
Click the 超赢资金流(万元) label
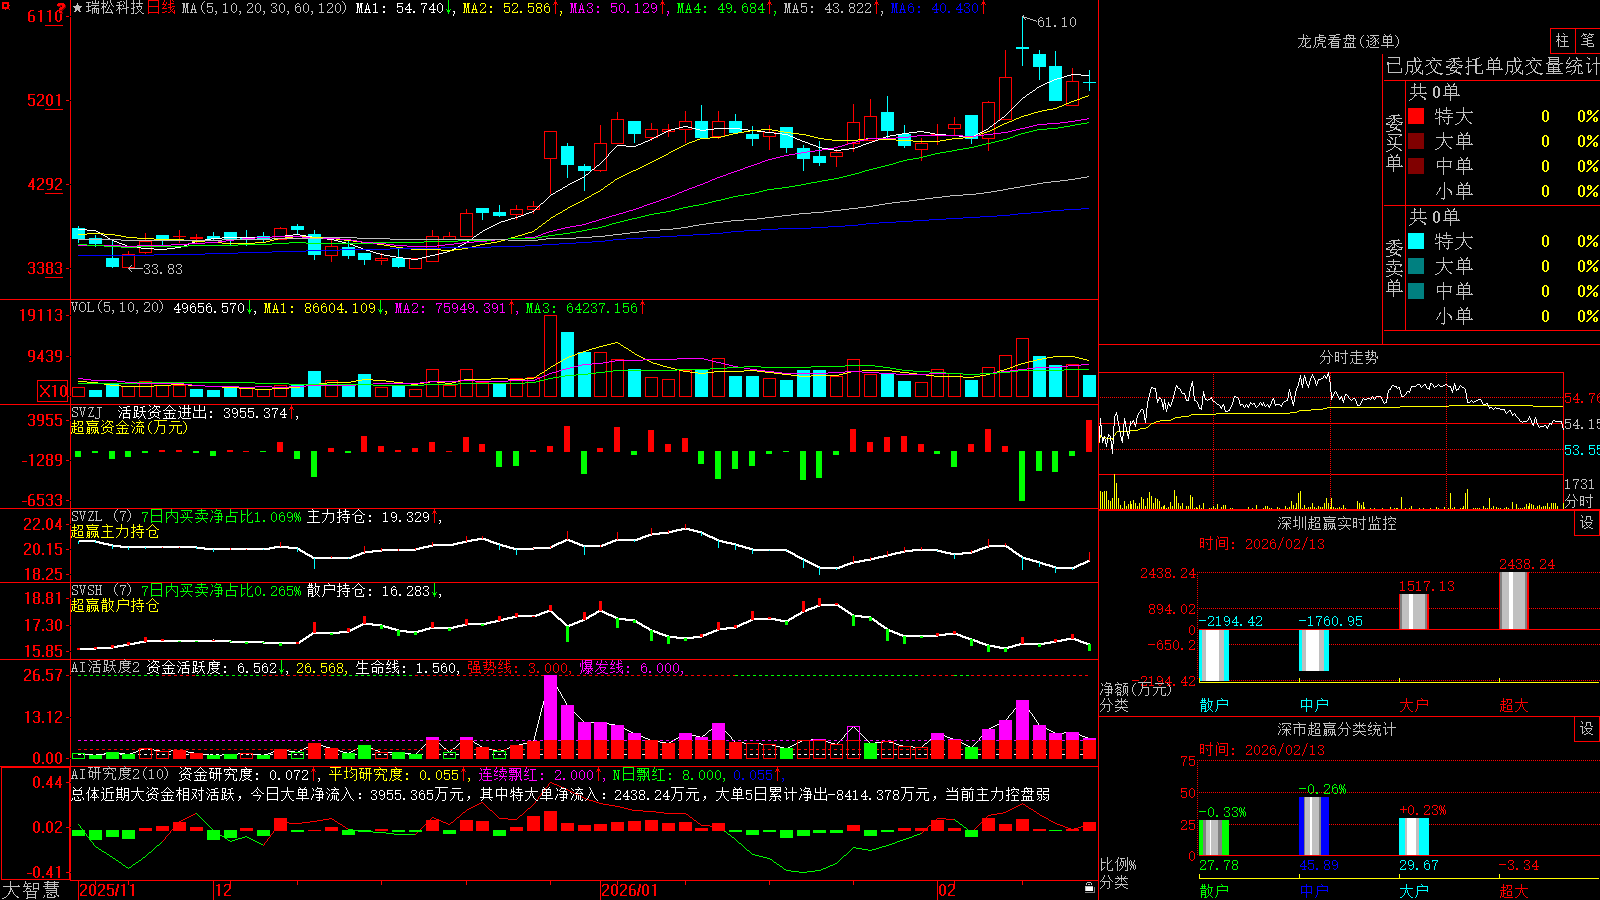click(x=129, y=427)
